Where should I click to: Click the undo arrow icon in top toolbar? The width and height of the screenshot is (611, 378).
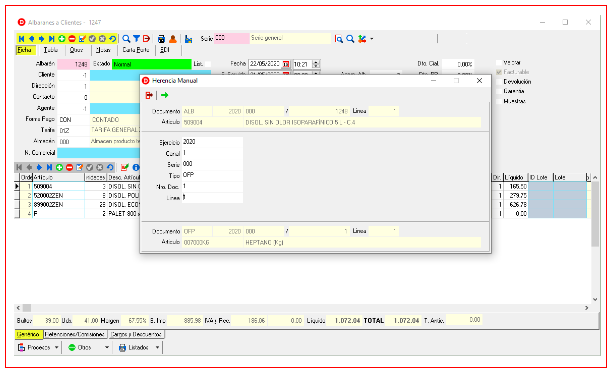click(112, 39)
